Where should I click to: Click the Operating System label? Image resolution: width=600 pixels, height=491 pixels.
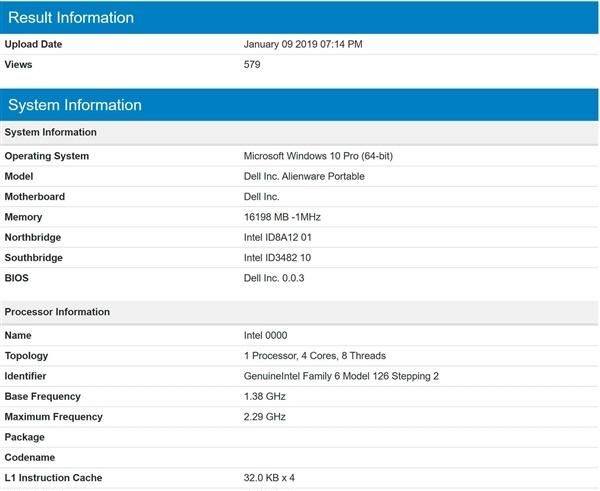click(47, 156)
